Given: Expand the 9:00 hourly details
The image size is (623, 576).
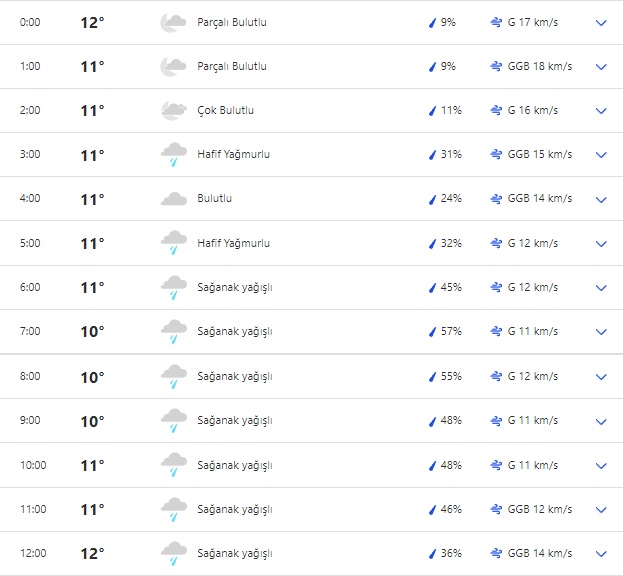Looking at the screenshot, I should [601, 421].
